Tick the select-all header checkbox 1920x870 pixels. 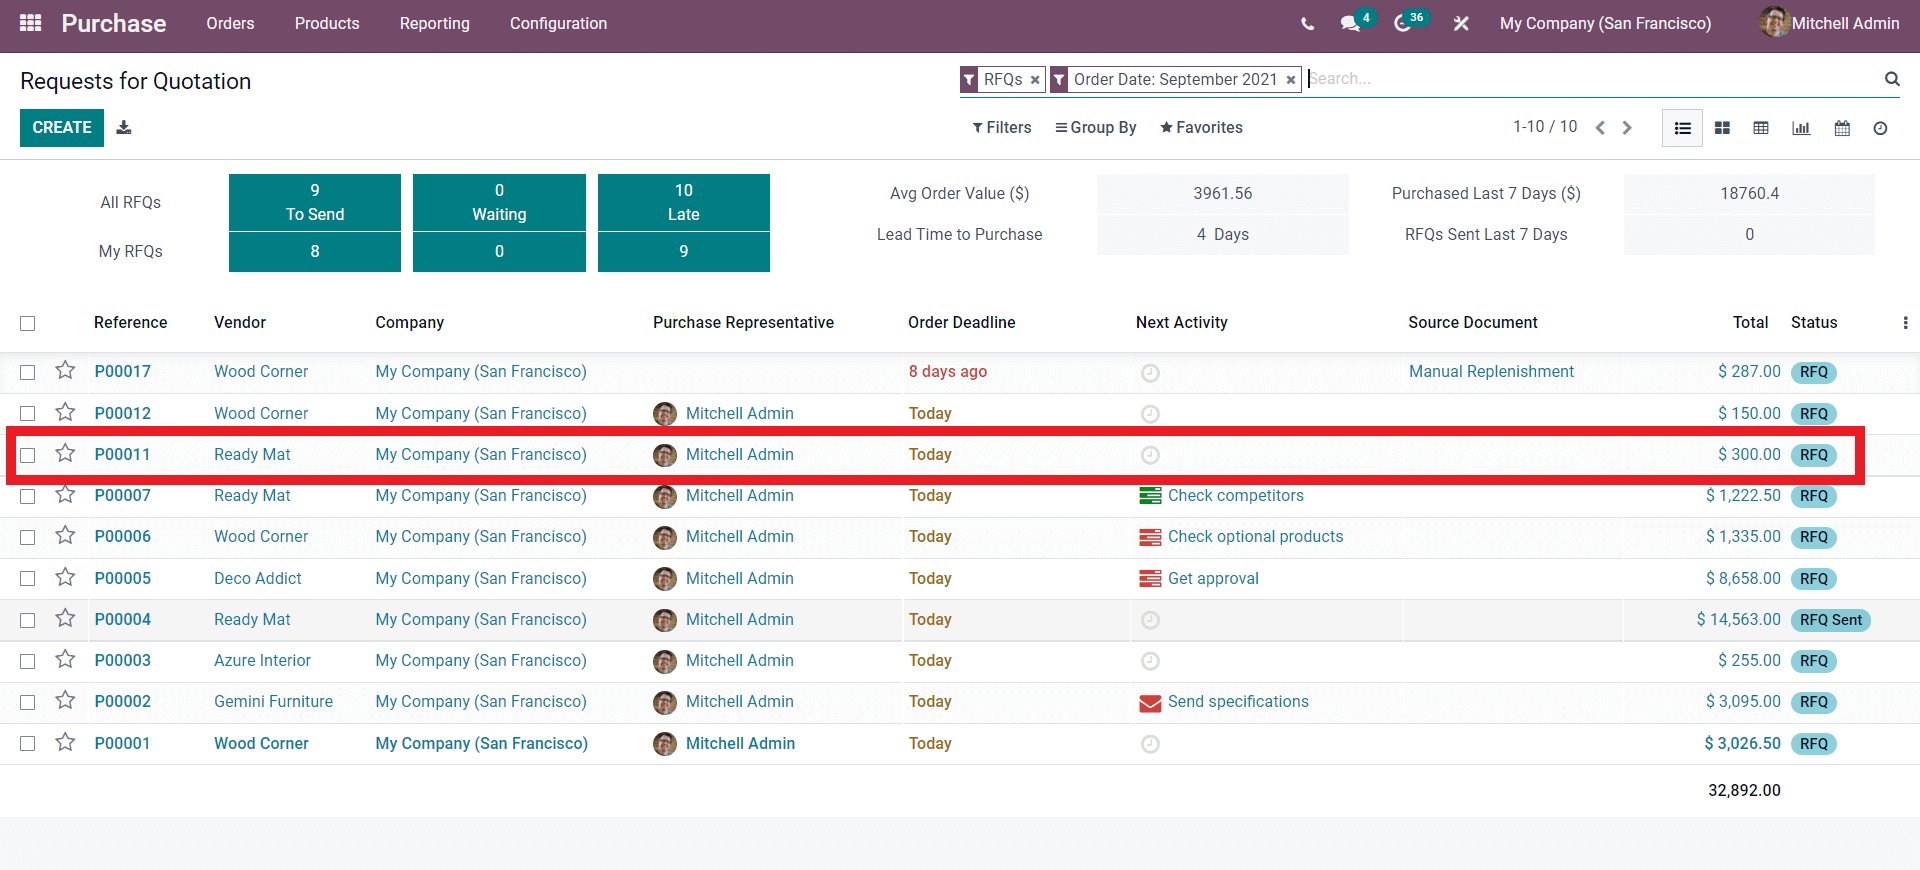pyautogui.click(x=27, y=323)
